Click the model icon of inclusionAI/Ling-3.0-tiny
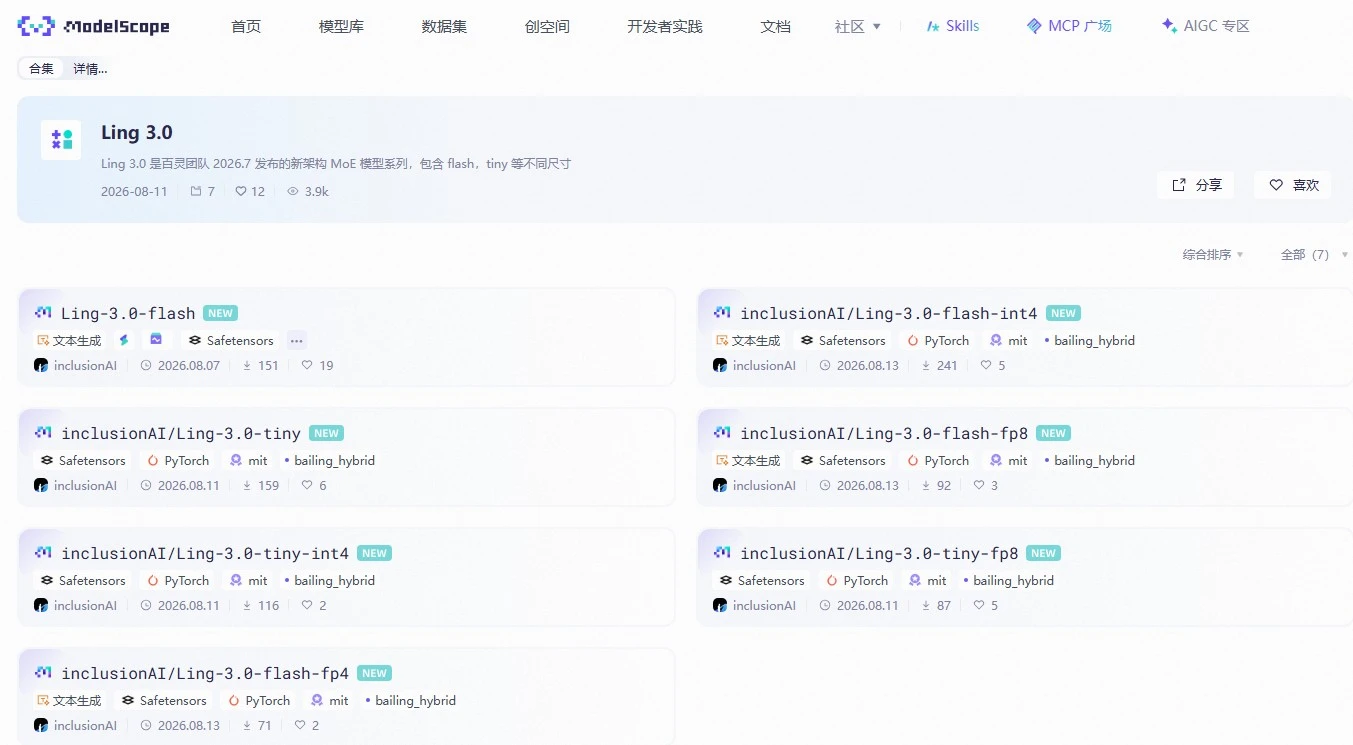The image size is (1353, 745). [43, 433]
